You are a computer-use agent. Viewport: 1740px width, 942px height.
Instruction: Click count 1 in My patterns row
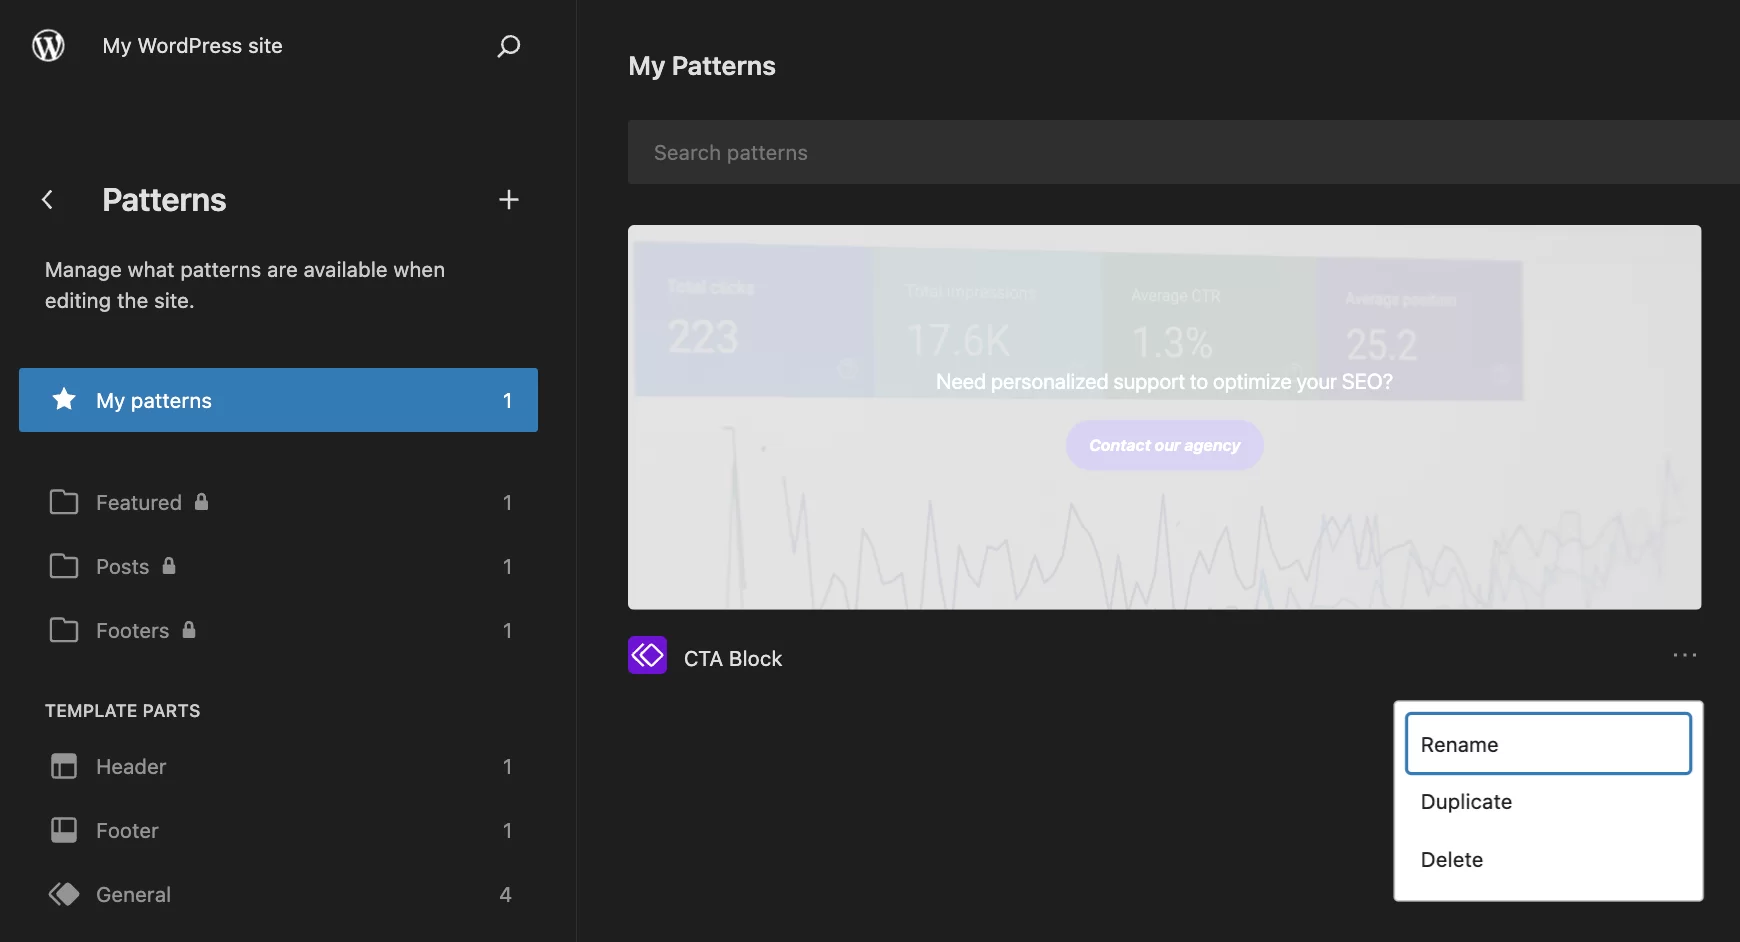pos(507,400)
